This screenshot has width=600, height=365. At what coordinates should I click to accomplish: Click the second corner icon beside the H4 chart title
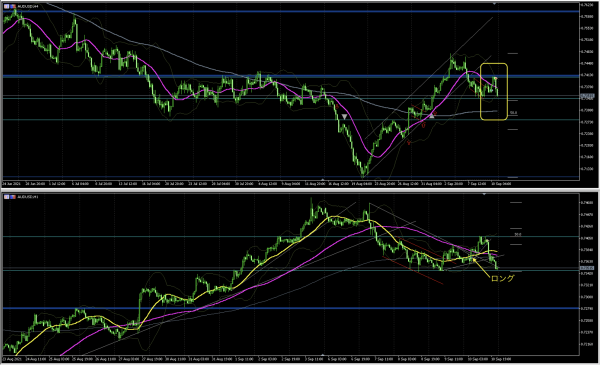coord(13,7)
